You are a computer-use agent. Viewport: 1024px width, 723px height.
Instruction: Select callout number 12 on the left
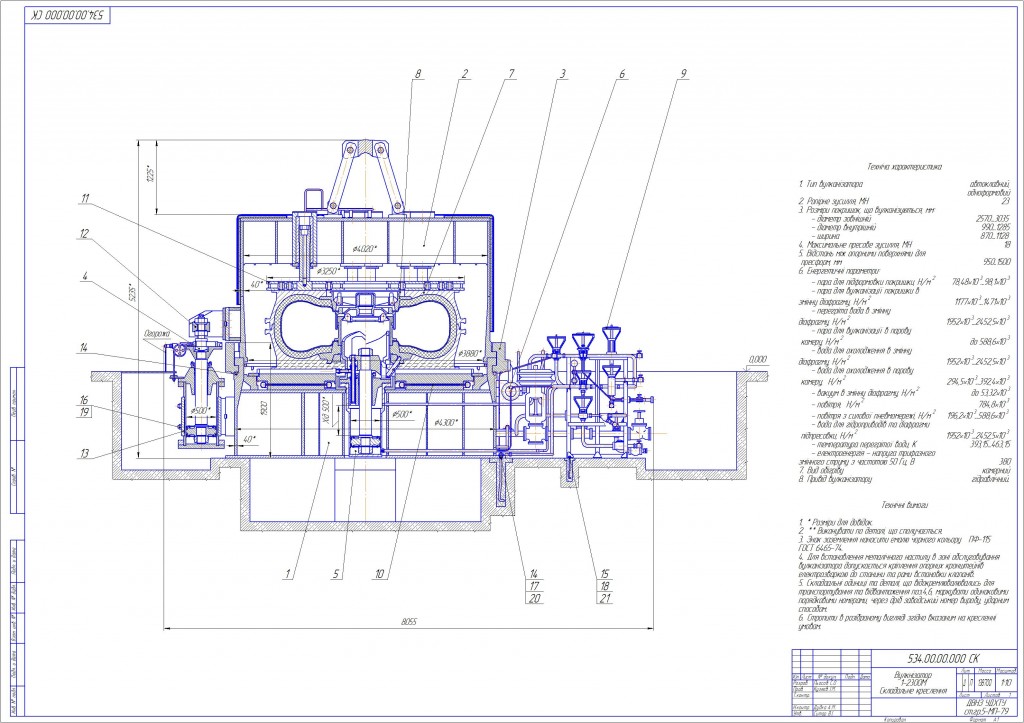(x=85, y=233)
